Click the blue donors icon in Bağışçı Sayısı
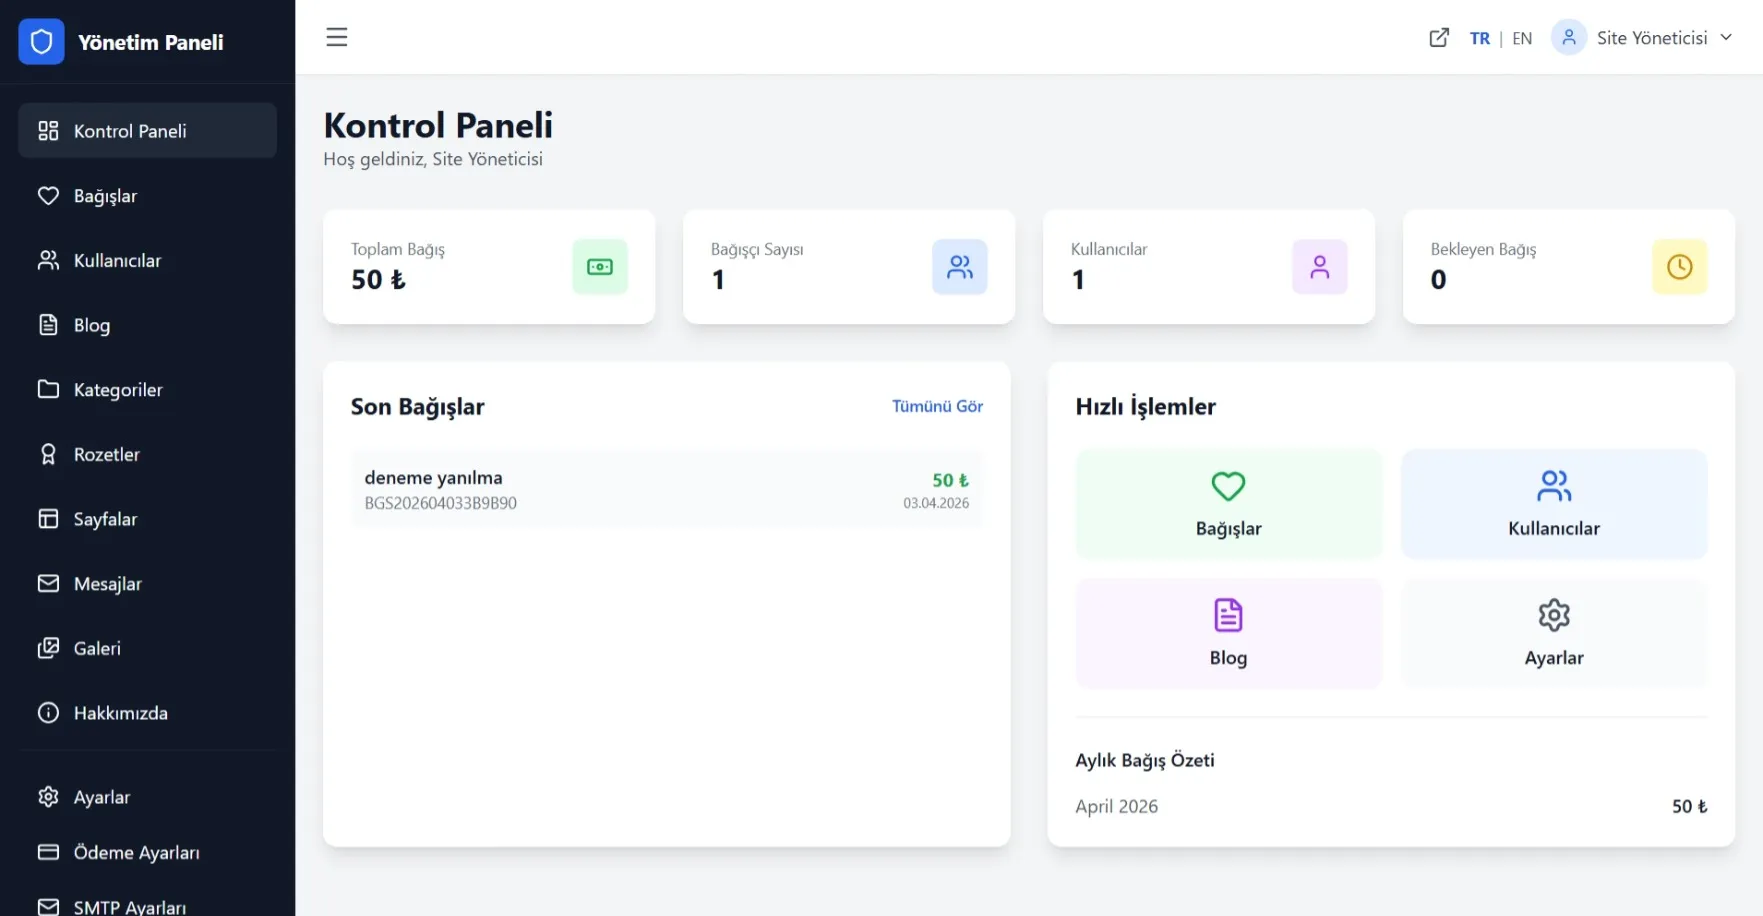Image resolution: width=1763 pixels, height=916 pixels. point(959,267)
